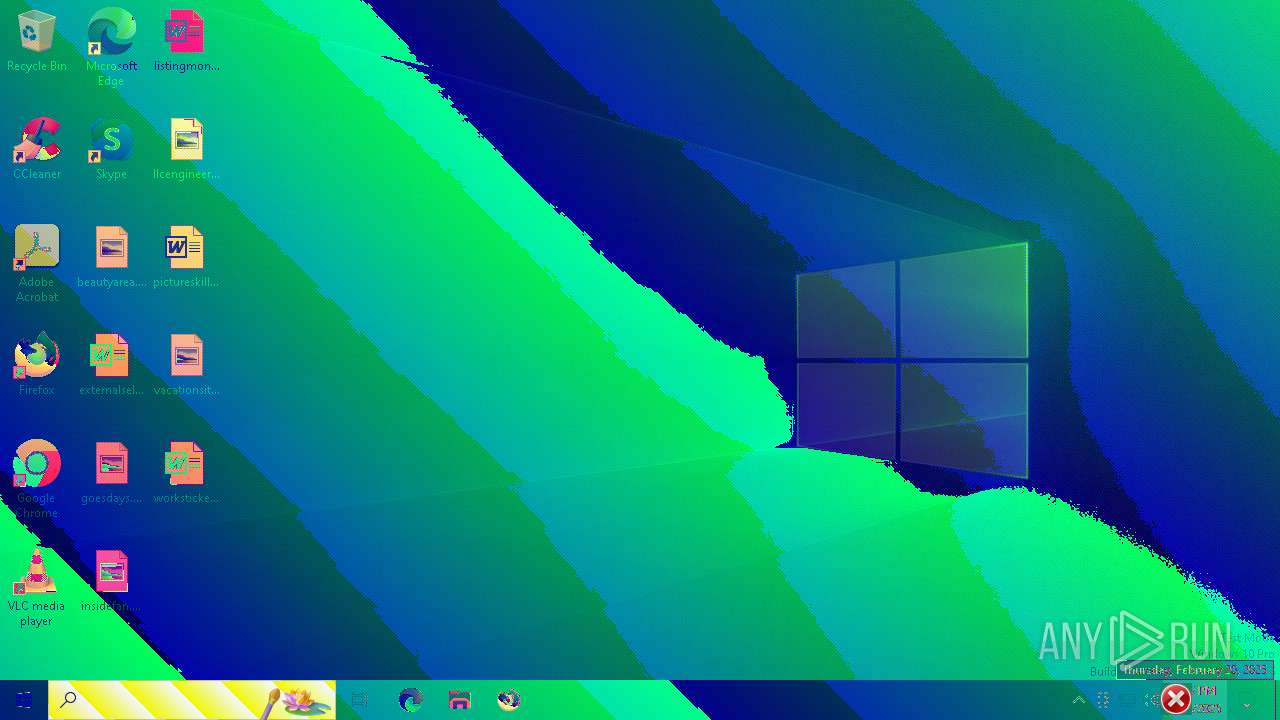
Task: Select the worksticke document icon
Action: (186, 472)
